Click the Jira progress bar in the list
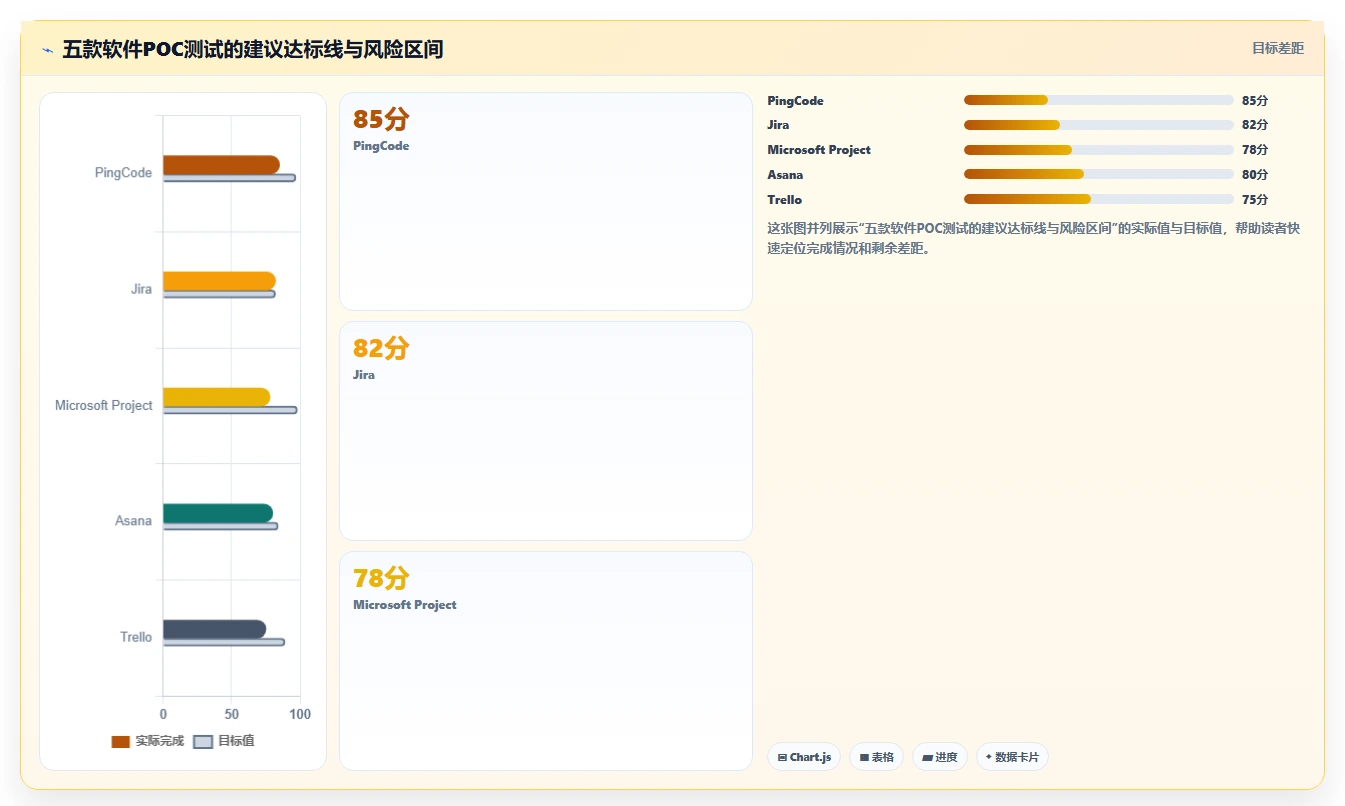1345x806 pixels. pos(1098,125)
